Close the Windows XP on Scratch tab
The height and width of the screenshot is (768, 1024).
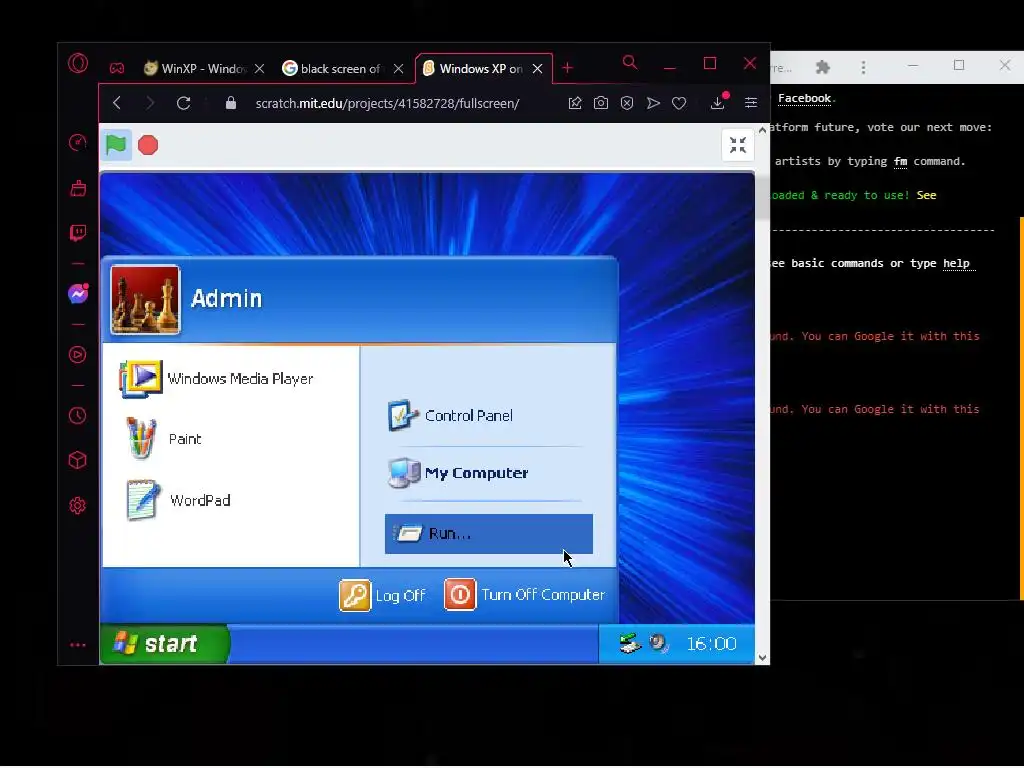point(537,69)
